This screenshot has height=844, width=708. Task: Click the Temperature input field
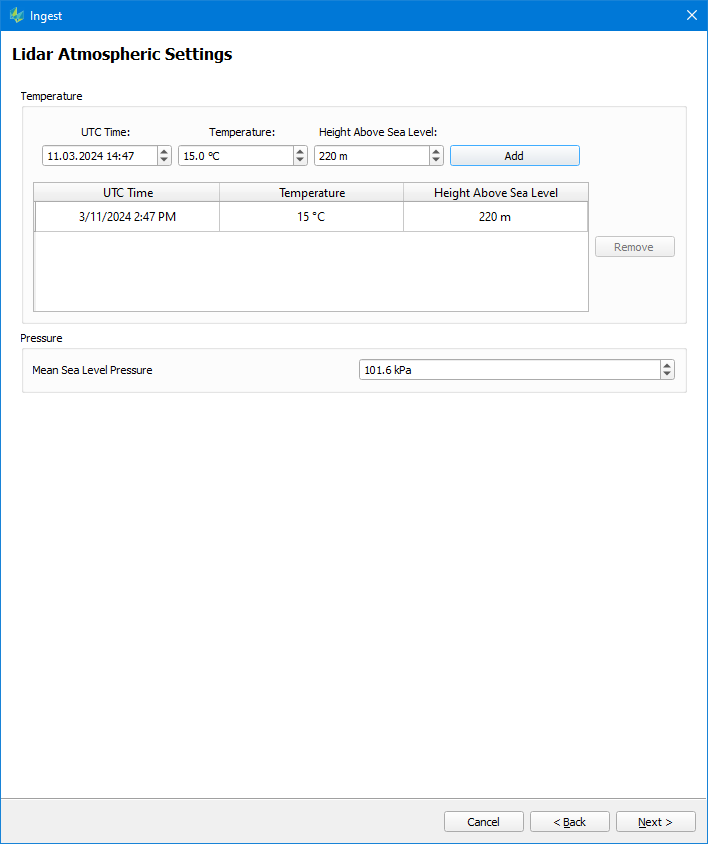(x=234, y=156)
